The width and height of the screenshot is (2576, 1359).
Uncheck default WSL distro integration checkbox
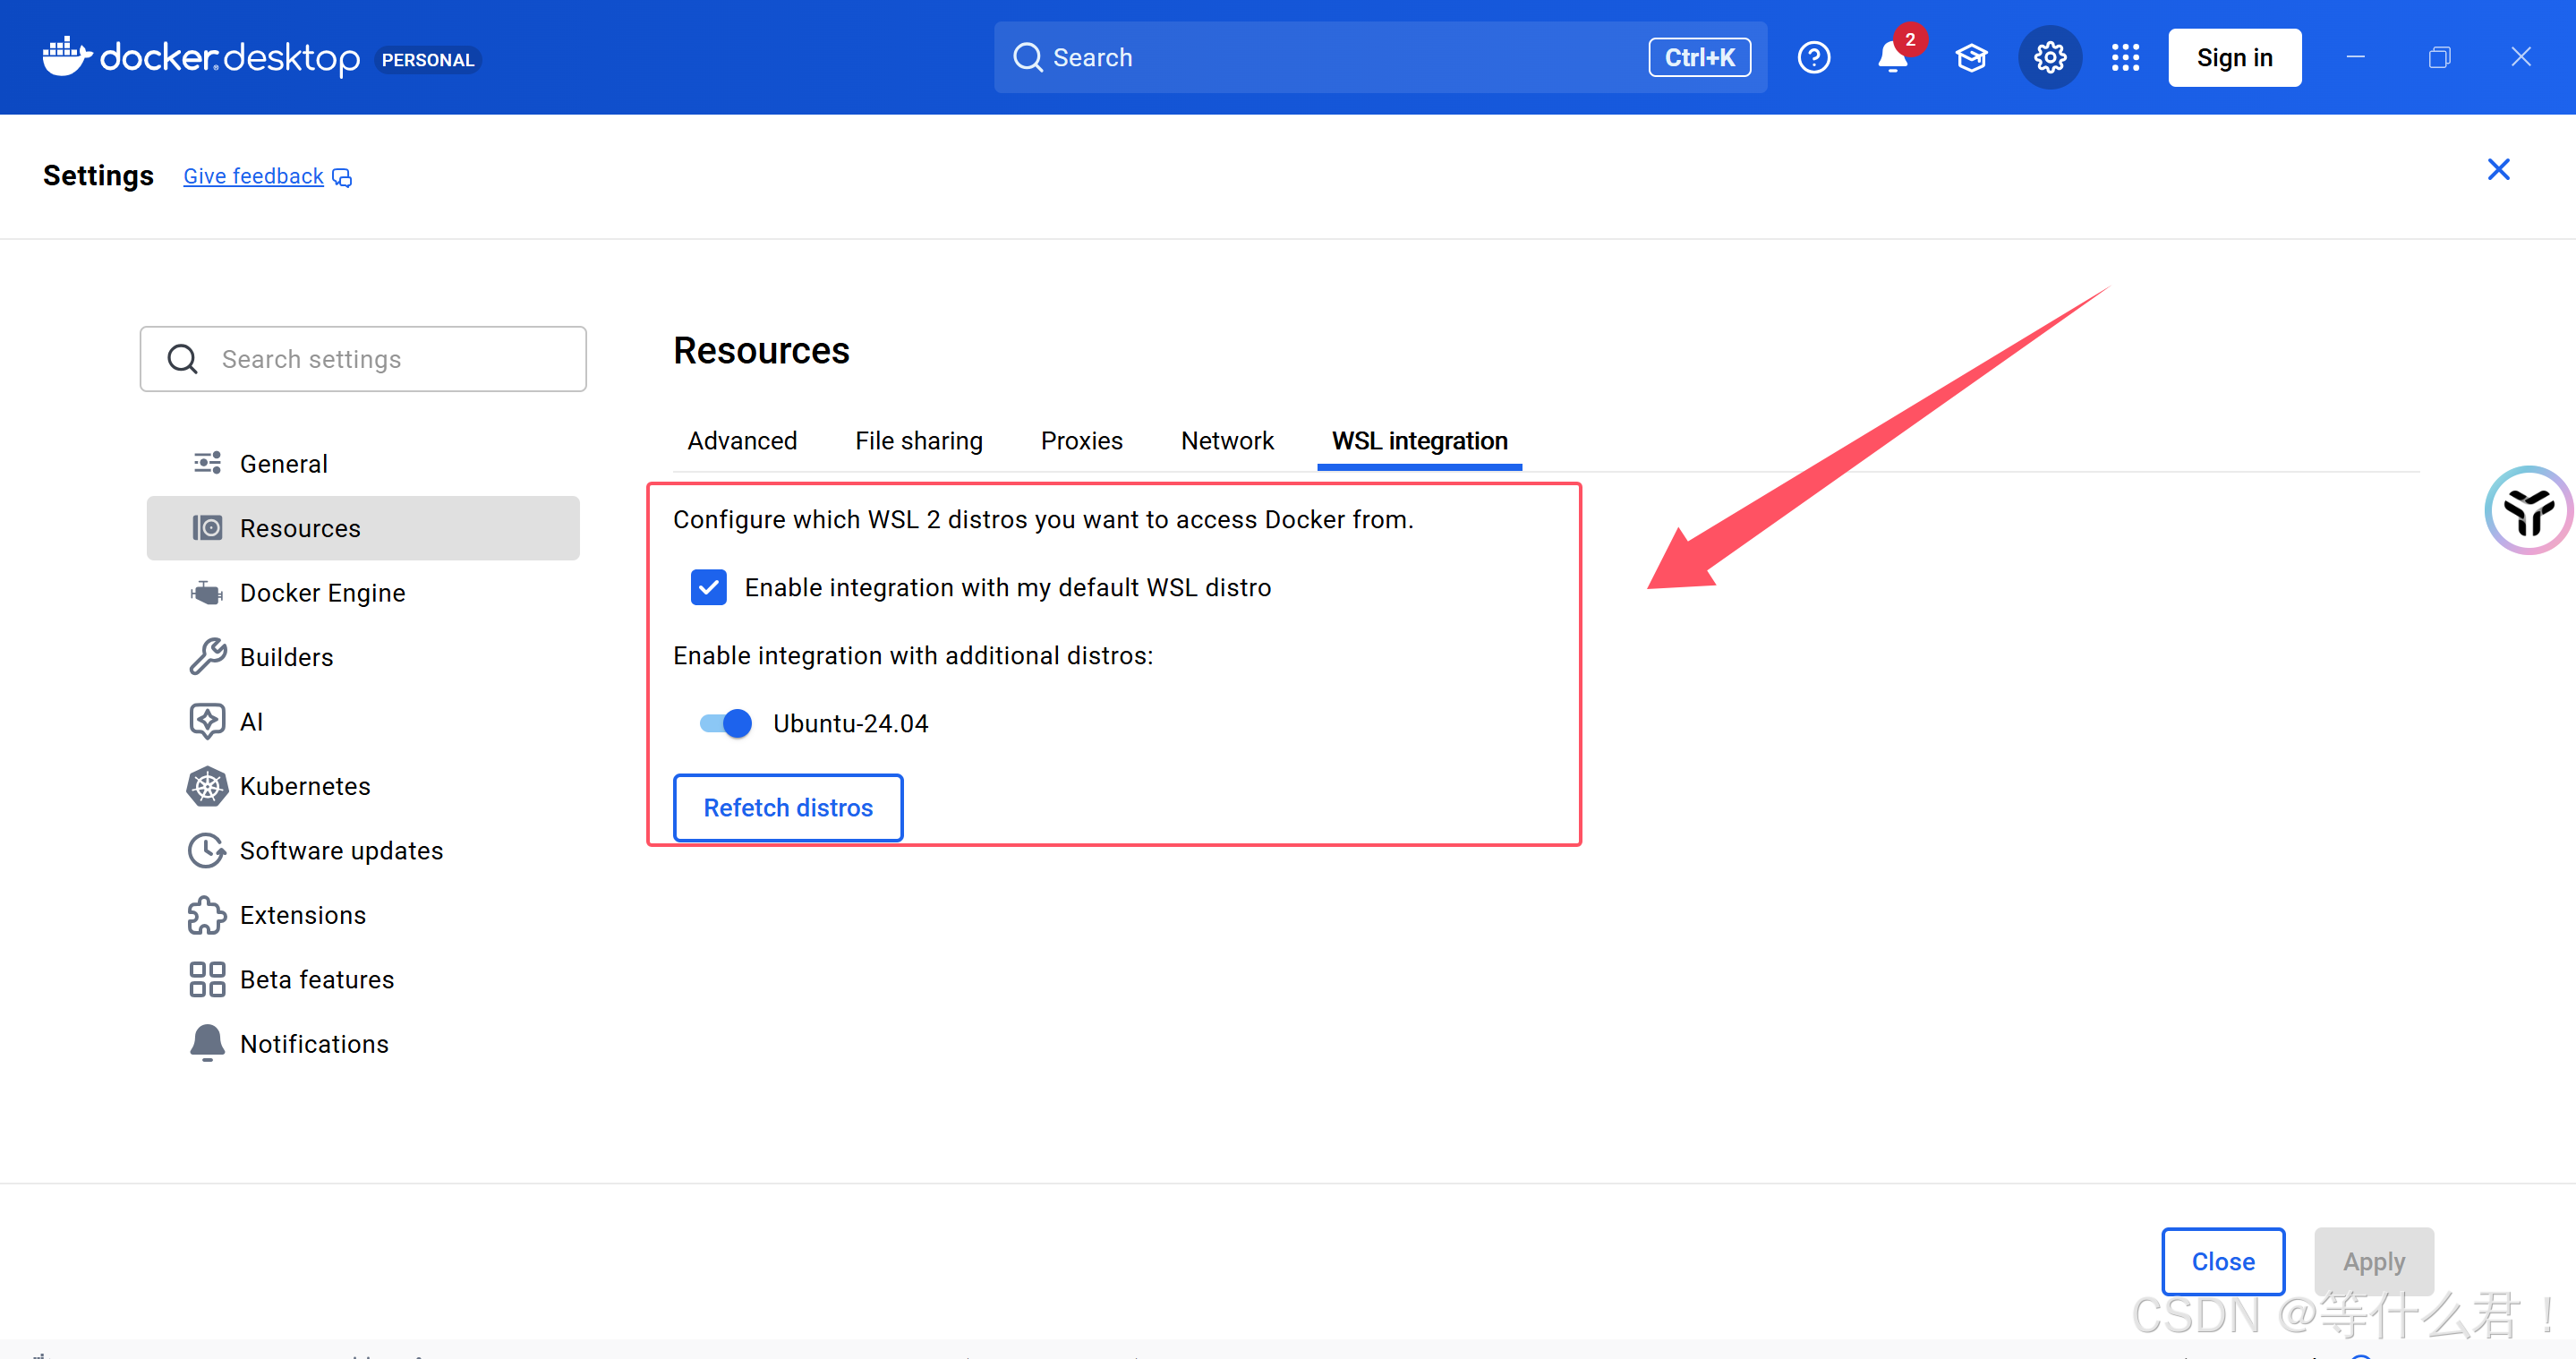(x=708, y=587)
